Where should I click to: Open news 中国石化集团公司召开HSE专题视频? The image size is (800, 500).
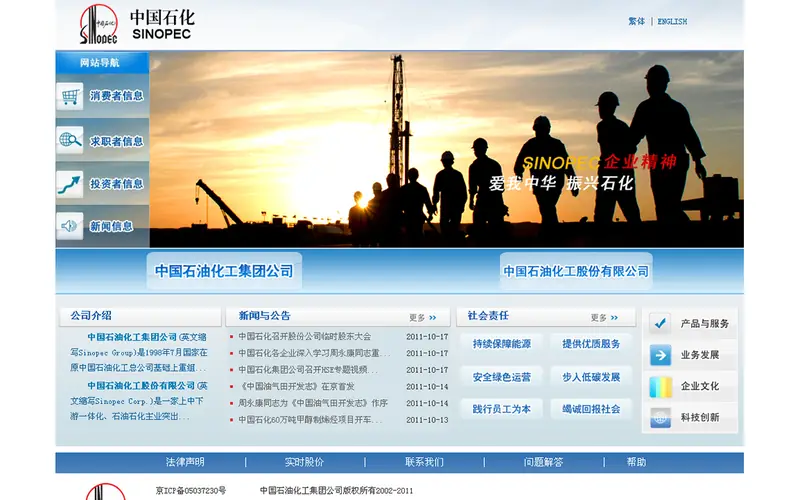(x=308, y=370)
